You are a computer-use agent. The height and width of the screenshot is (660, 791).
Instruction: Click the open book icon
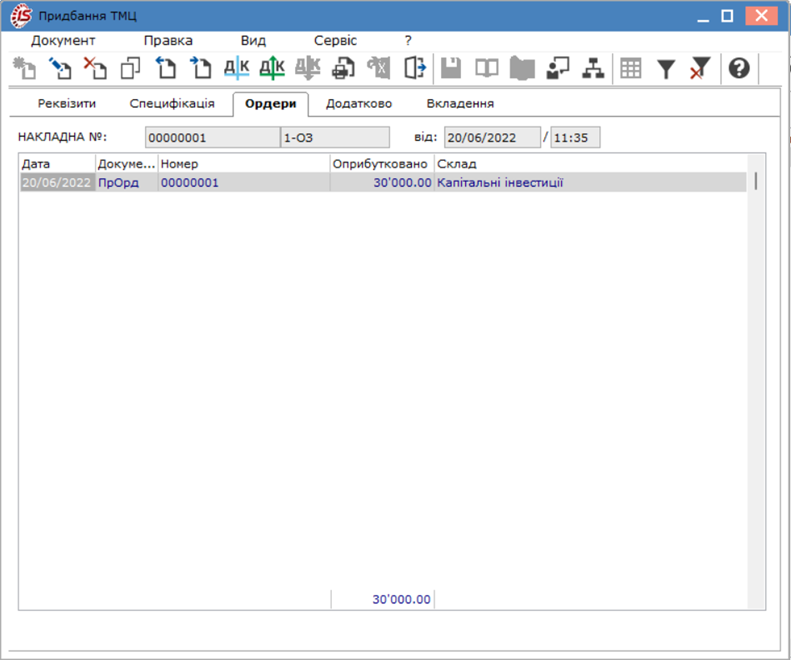[x=487, y=68]
